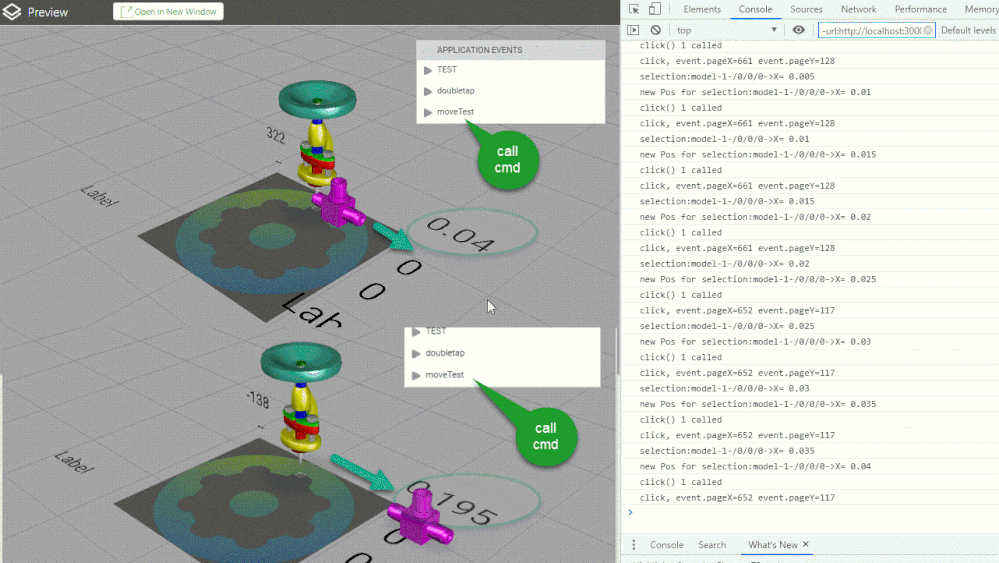Select the drawer Console tab
Screen dimensions: 999x563
(x=666, y=545)
